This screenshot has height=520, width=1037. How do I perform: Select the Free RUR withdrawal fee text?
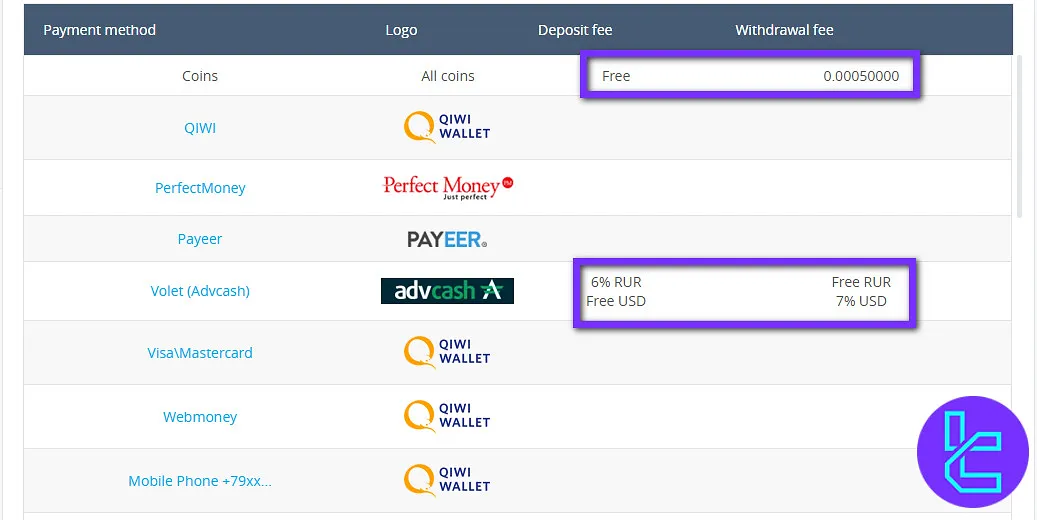[861, 282]
